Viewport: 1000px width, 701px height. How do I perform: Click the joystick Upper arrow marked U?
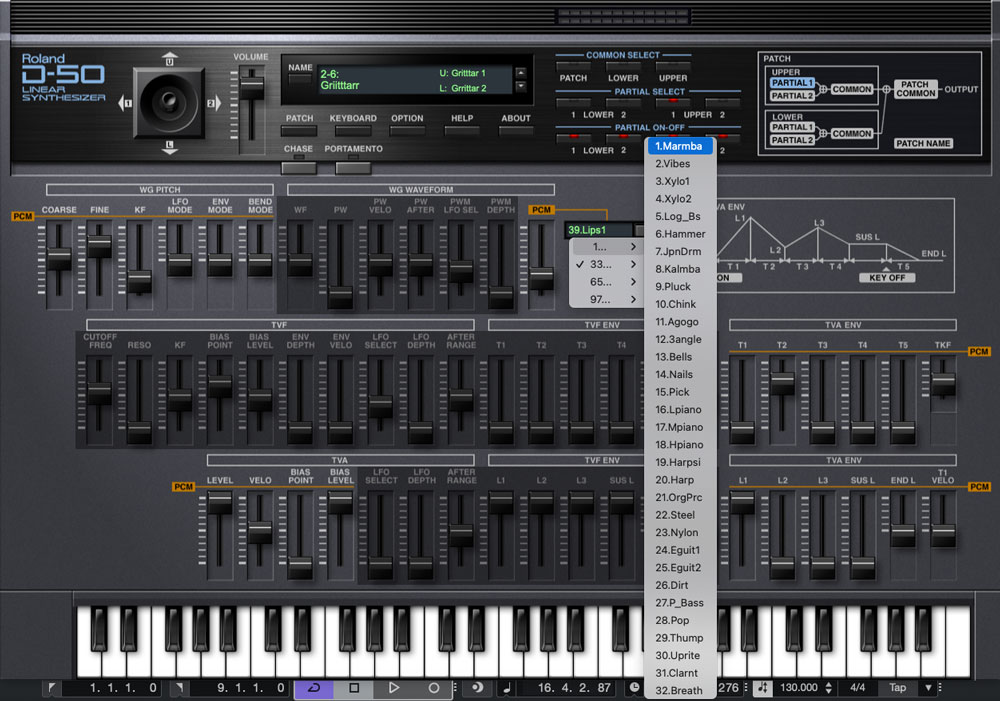tap(170, 59)
